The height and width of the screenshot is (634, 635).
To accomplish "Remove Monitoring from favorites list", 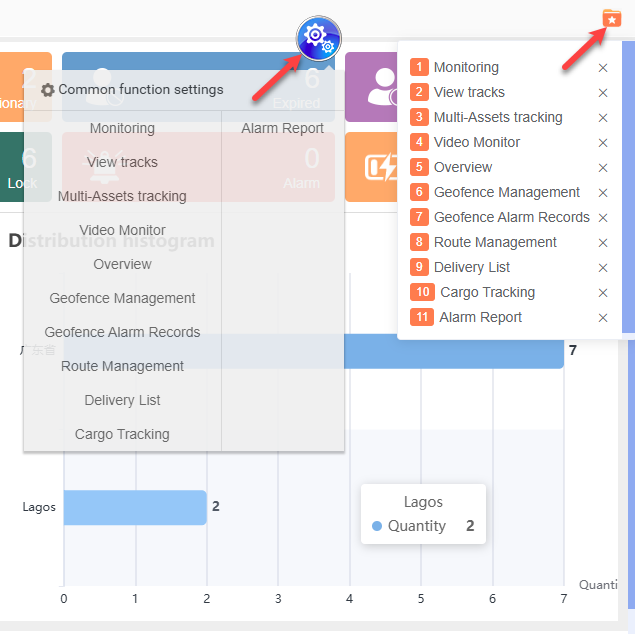I will click(x=602, y=68).
